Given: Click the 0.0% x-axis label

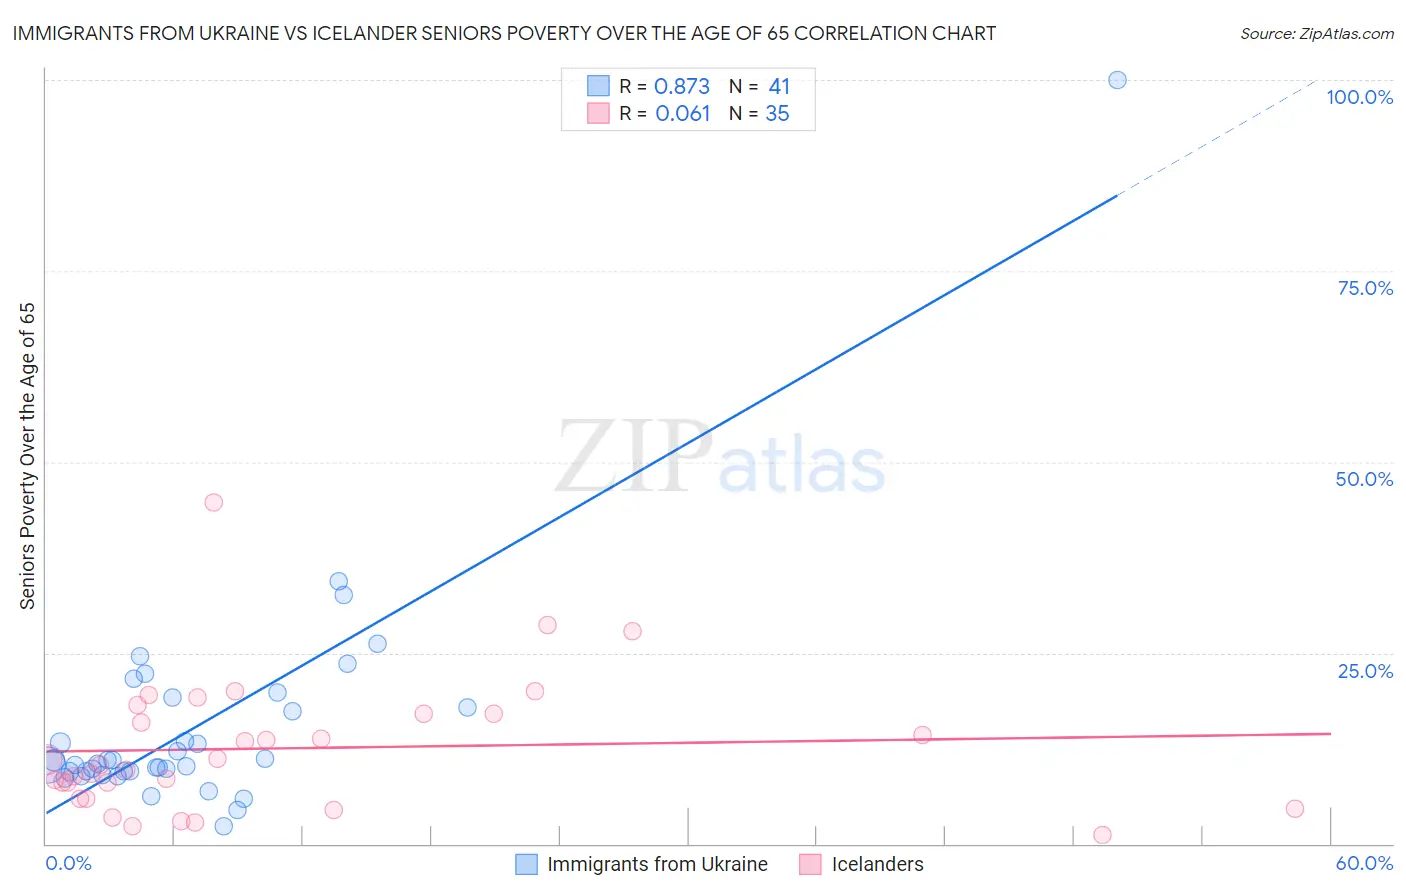Looking at the screenshot, I should coord(68,863).
